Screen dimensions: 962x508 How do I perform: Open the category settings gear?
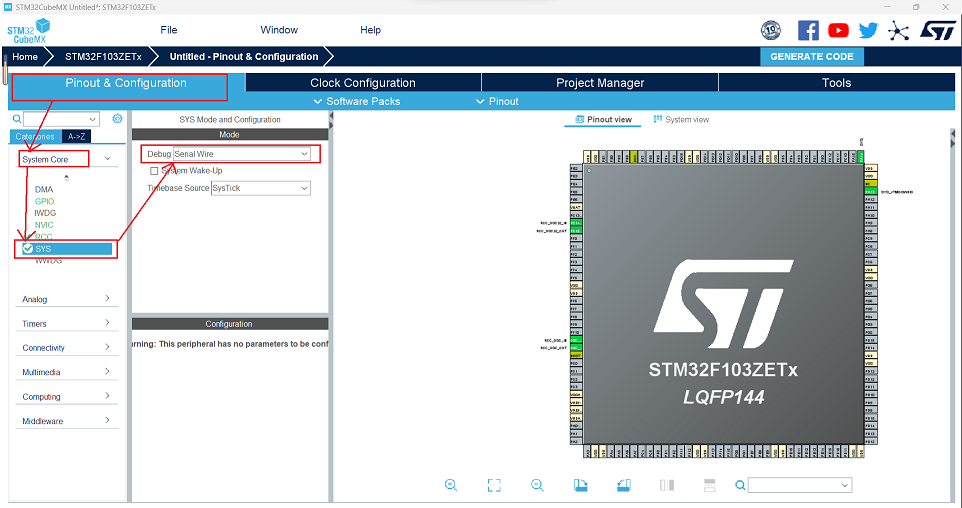pyautogui.click(x=117, y=119)
